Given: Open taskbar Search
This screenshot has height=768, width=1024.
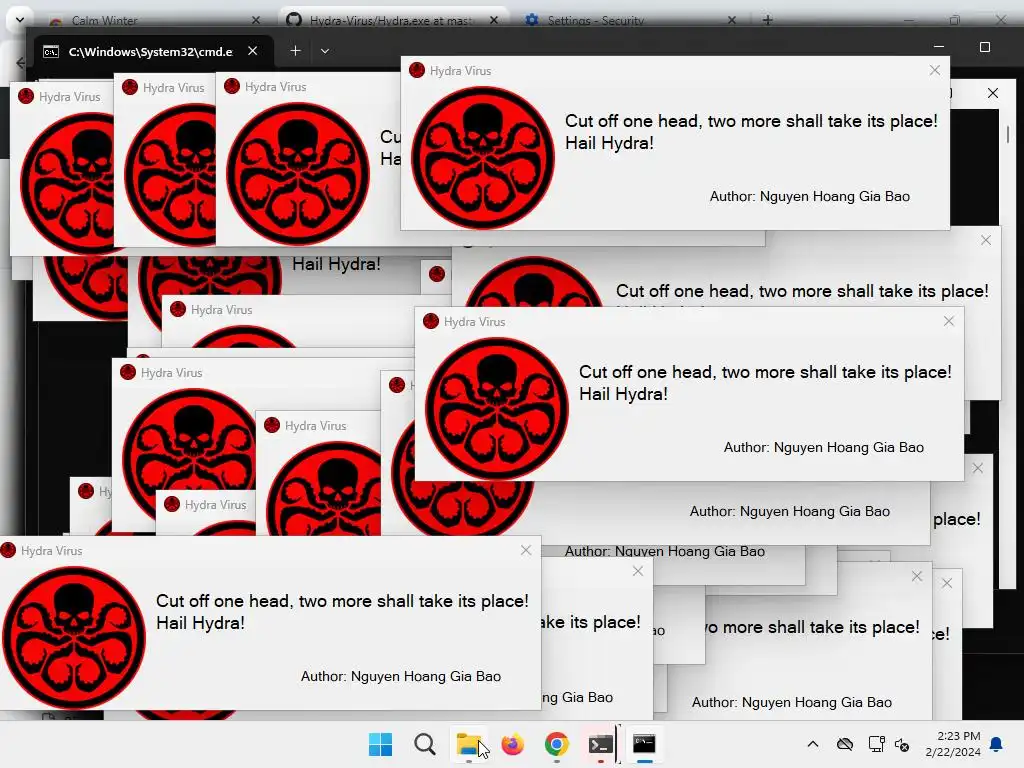Looking at the screenshot, I should coord(424,744).
